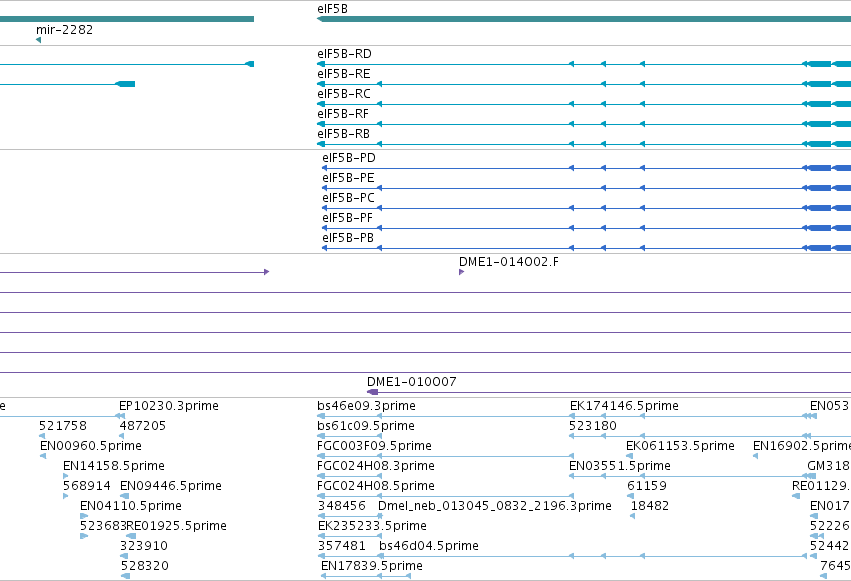Click the EK061153.5prime EST label
Image resolution: width=851 pixels, height=581 pixels.
(x=680, y=446)
